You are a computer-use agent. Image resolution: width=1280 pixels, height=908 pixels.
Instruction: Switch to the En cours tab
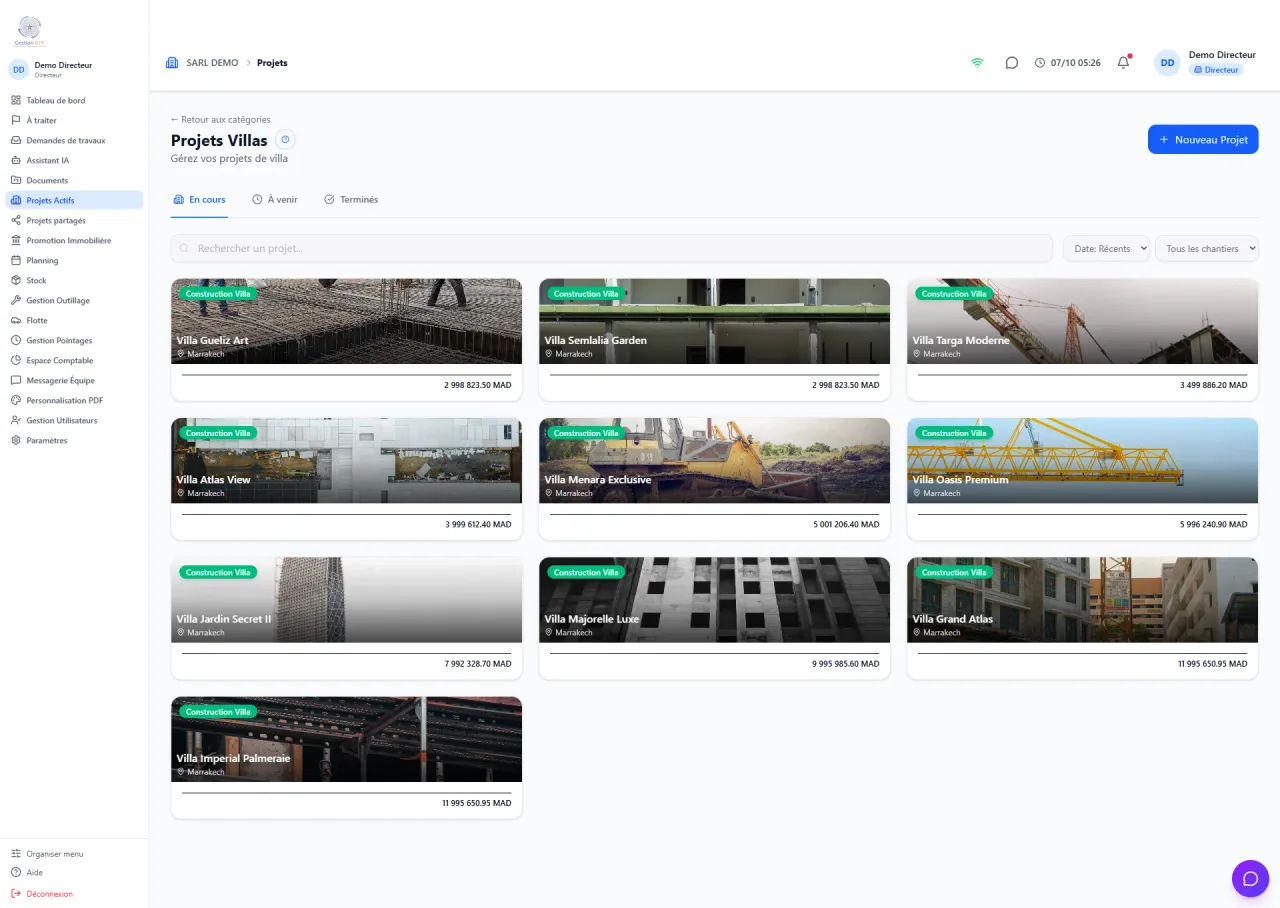coord(199,200)
